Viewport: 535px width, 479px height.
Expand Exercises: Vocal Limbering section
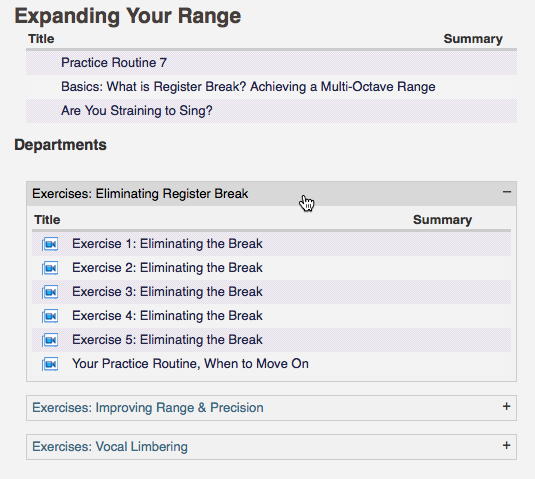[271, 447]
